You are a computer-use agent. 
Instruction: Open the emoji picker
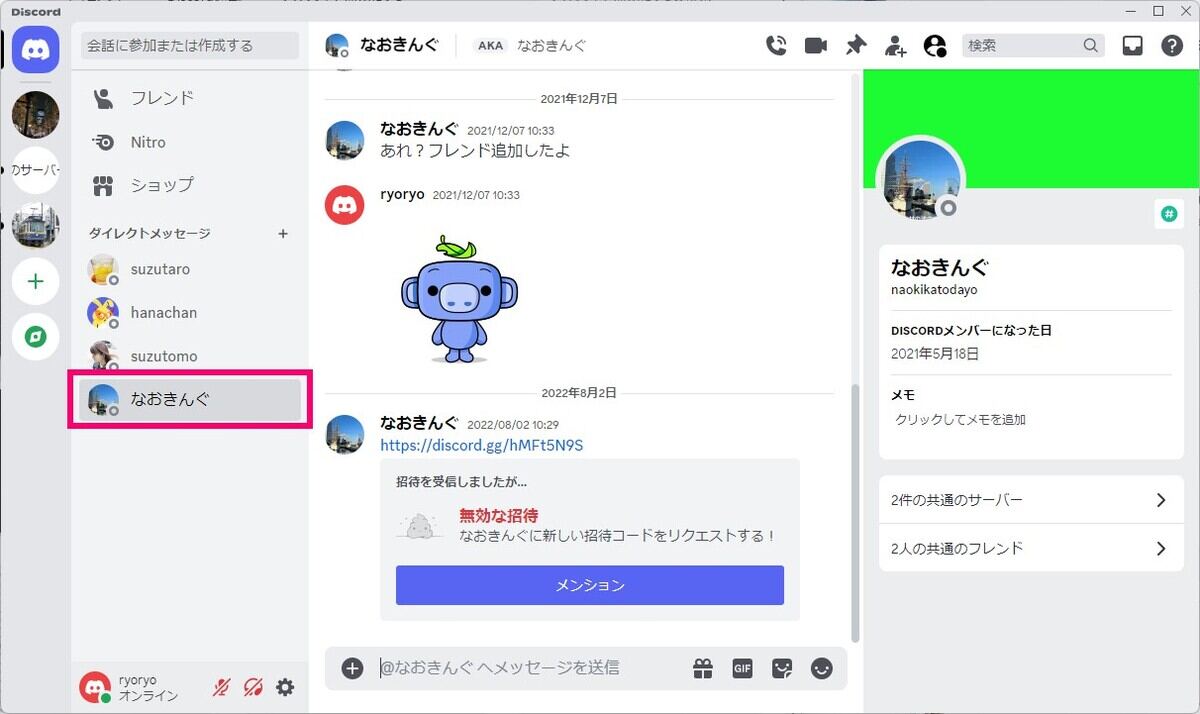pyautogui.click(x=822, y=668)
